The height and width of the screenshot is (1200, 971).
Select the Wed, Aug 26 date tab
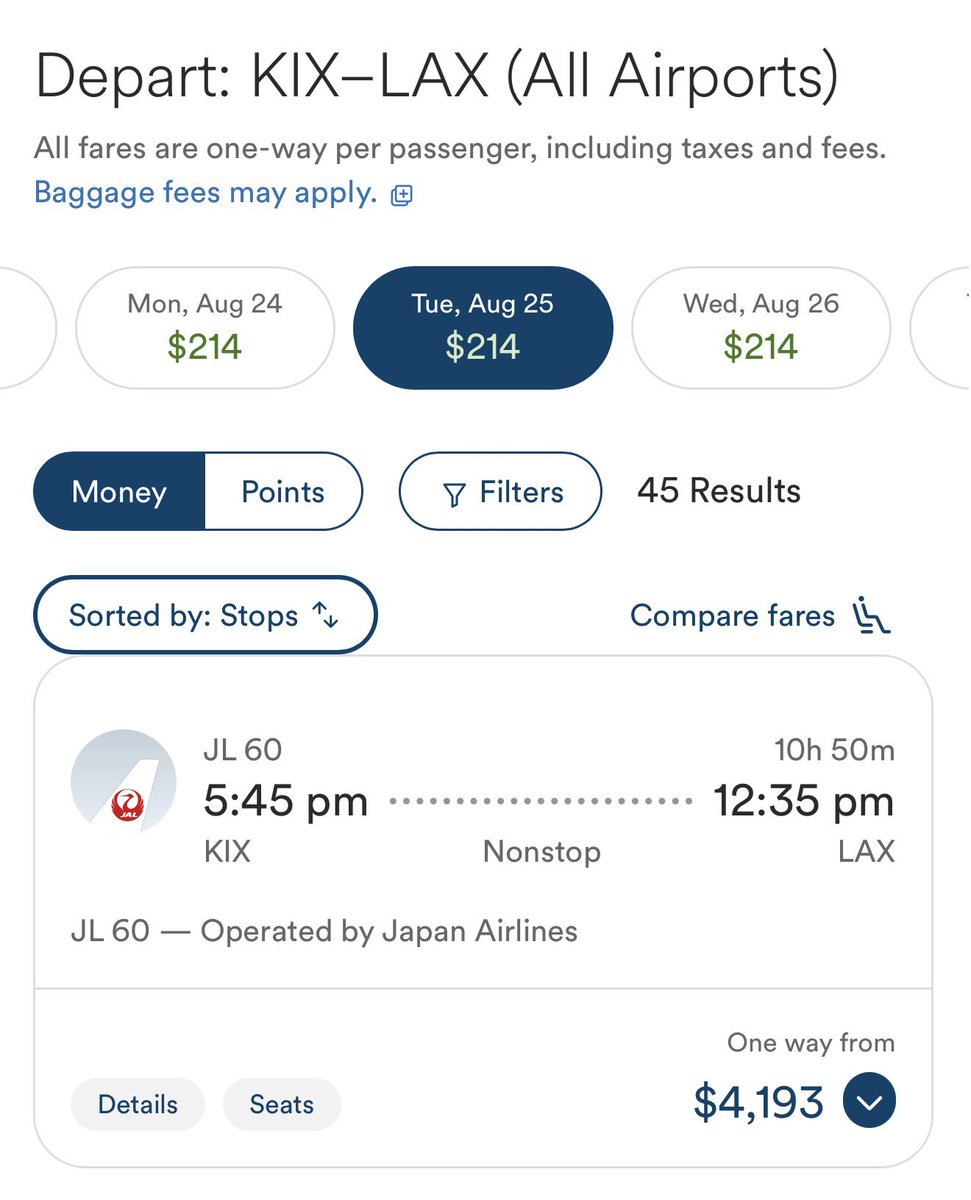coord(761,327)
